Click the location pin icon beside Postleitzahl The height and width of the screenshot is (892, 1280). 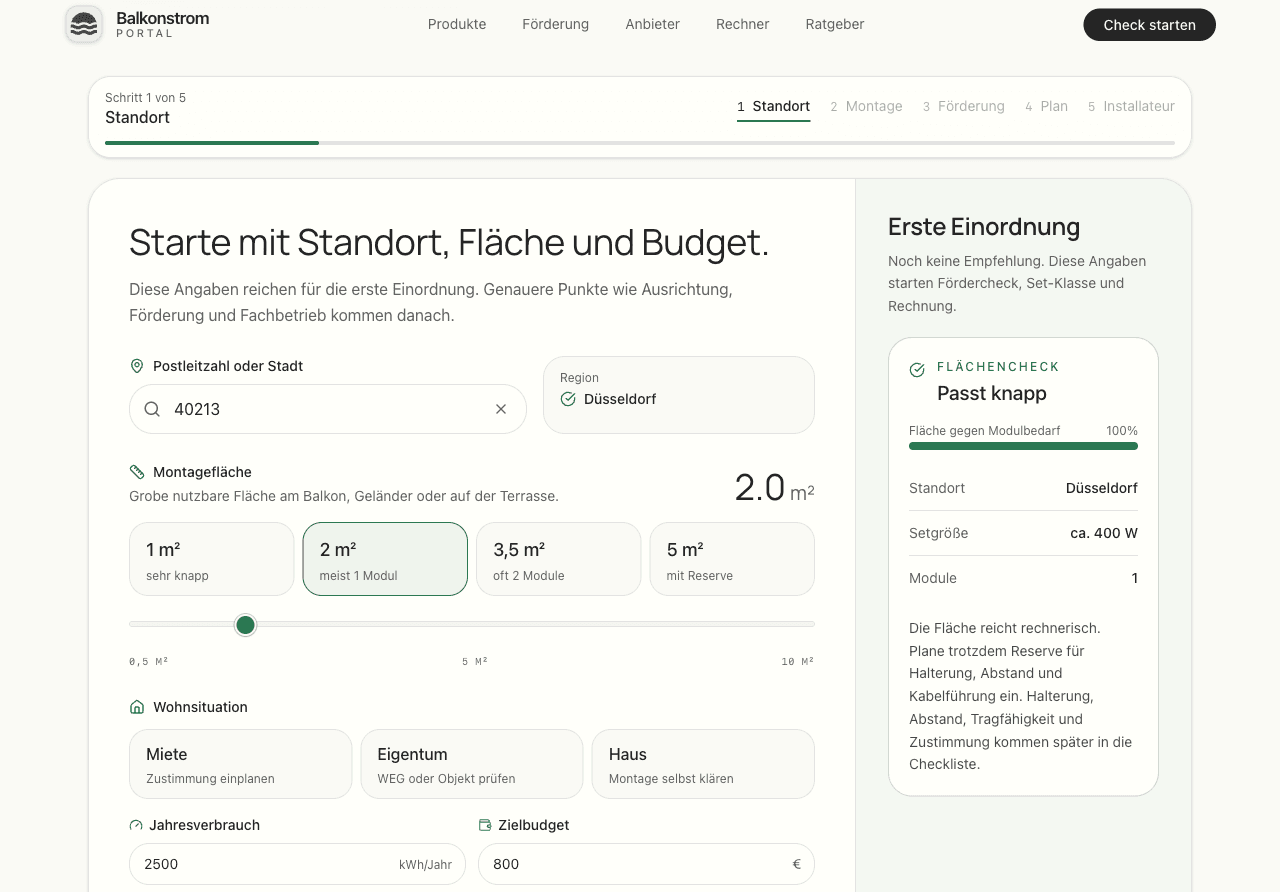[x=137, y=366]
